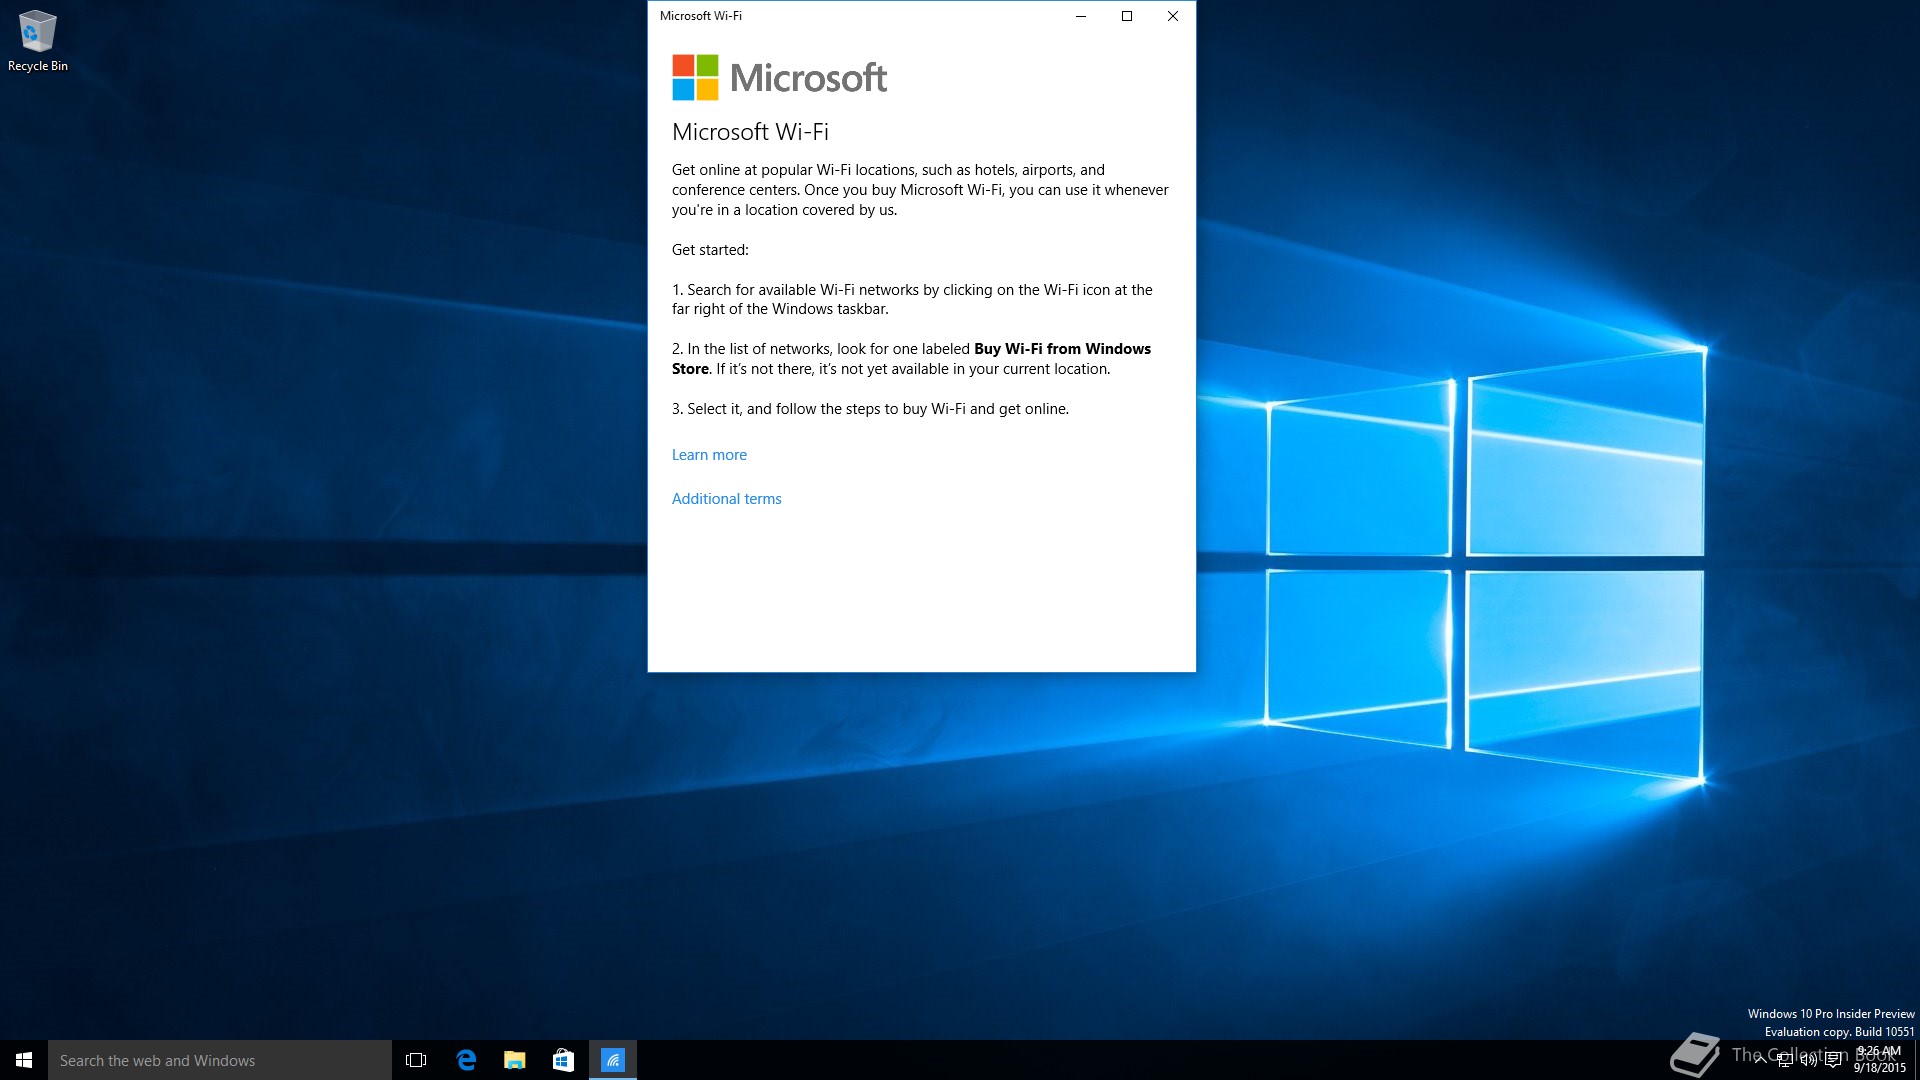Open Task View from the taskbar
The height and width of the screenshot is (1080, 1920).
(416, 1060)
